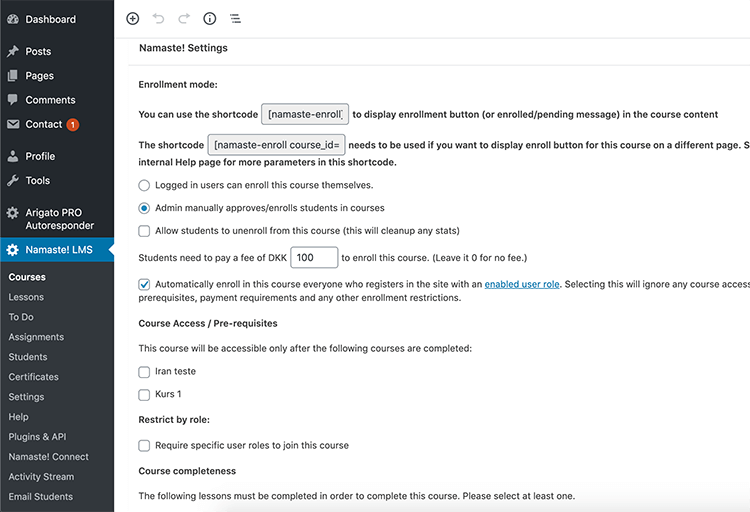Select Admin manually approves/enrolls radio
750x512 pixels.
point(144,208)
